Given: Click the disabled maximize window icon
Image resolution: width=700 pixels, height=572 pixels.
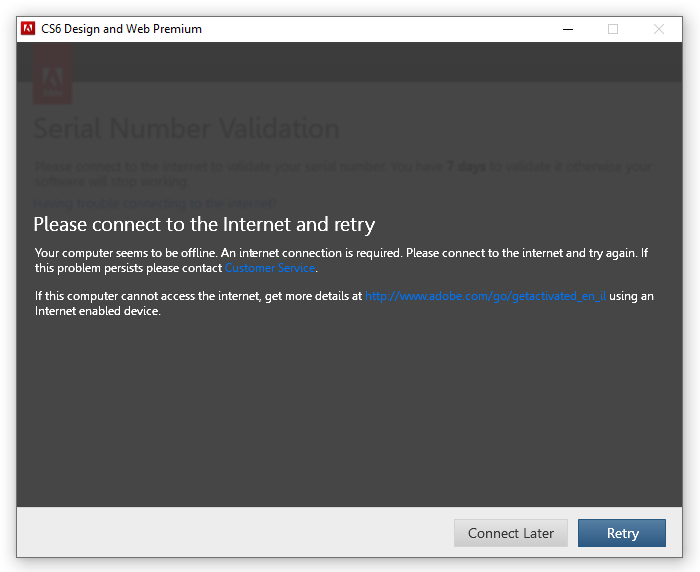Looking at the screenshot, I should tap(613, 29).
